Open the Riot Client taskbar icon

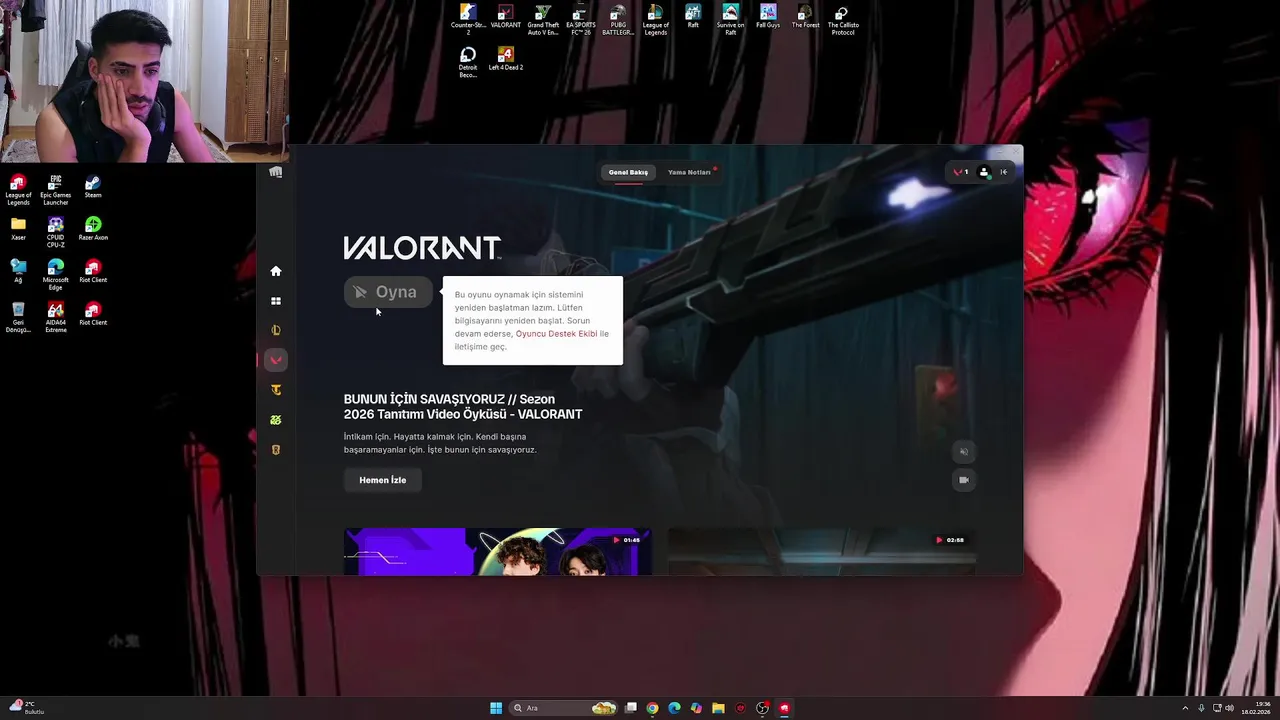785,708
